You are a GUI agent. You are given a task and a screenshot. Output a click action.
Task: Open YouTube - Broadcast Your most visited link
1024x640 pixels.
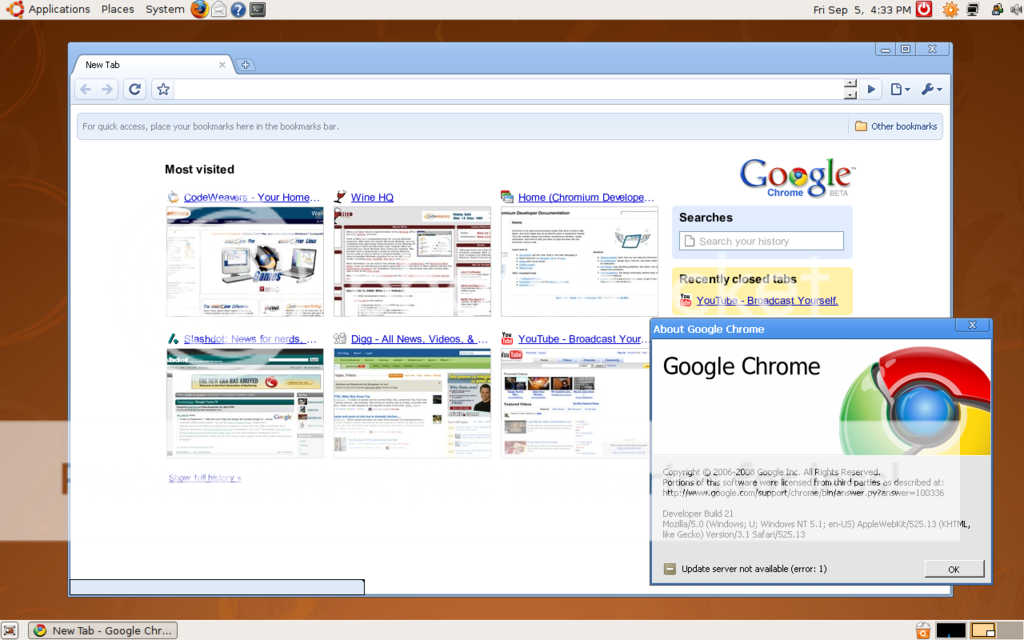pos(583,339)
